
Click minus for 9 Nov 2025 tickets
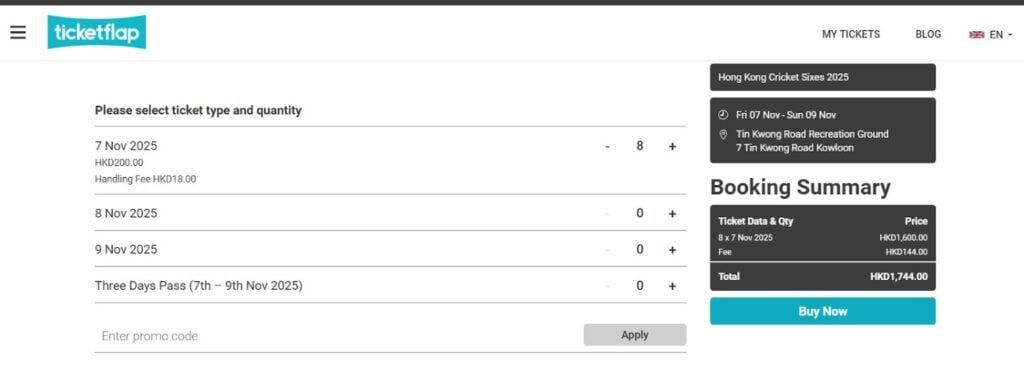(607, 250)
